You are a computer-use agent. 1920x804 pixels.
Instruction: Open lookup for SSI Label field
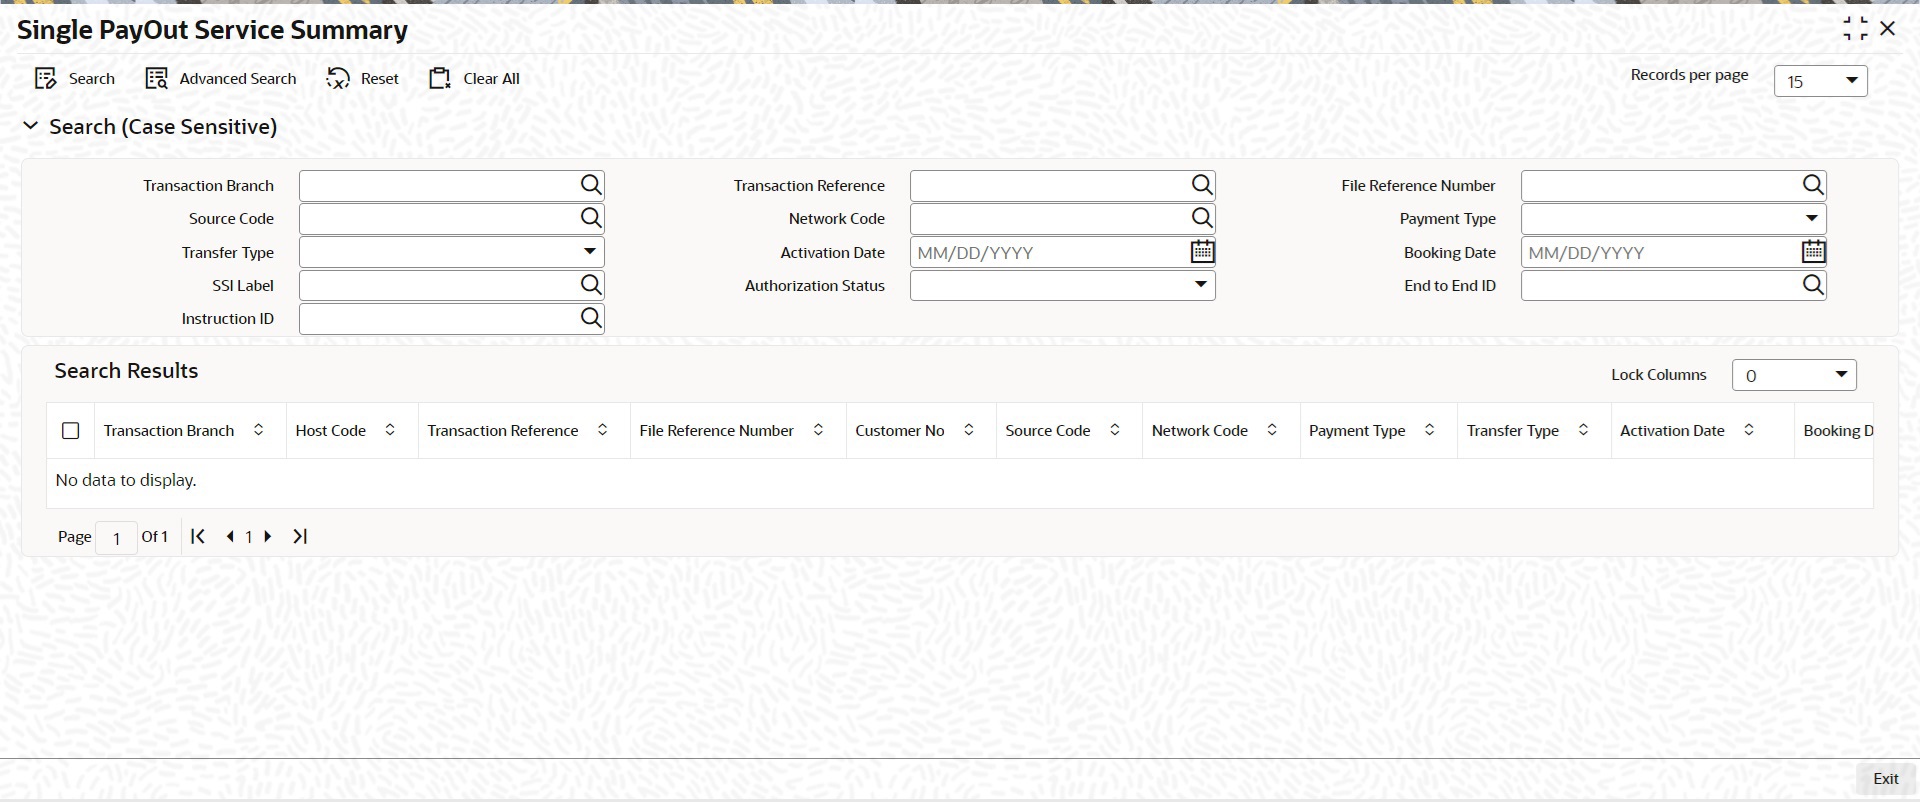coord(591,285)
